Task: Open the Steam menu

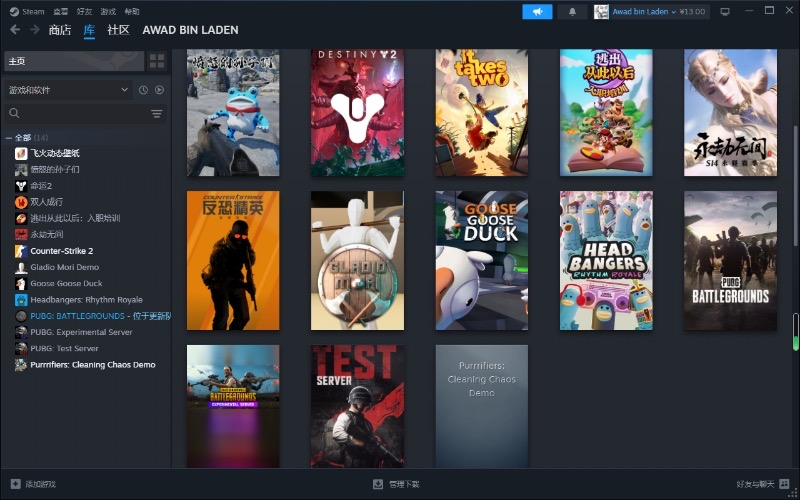Action: click(33, 12)
